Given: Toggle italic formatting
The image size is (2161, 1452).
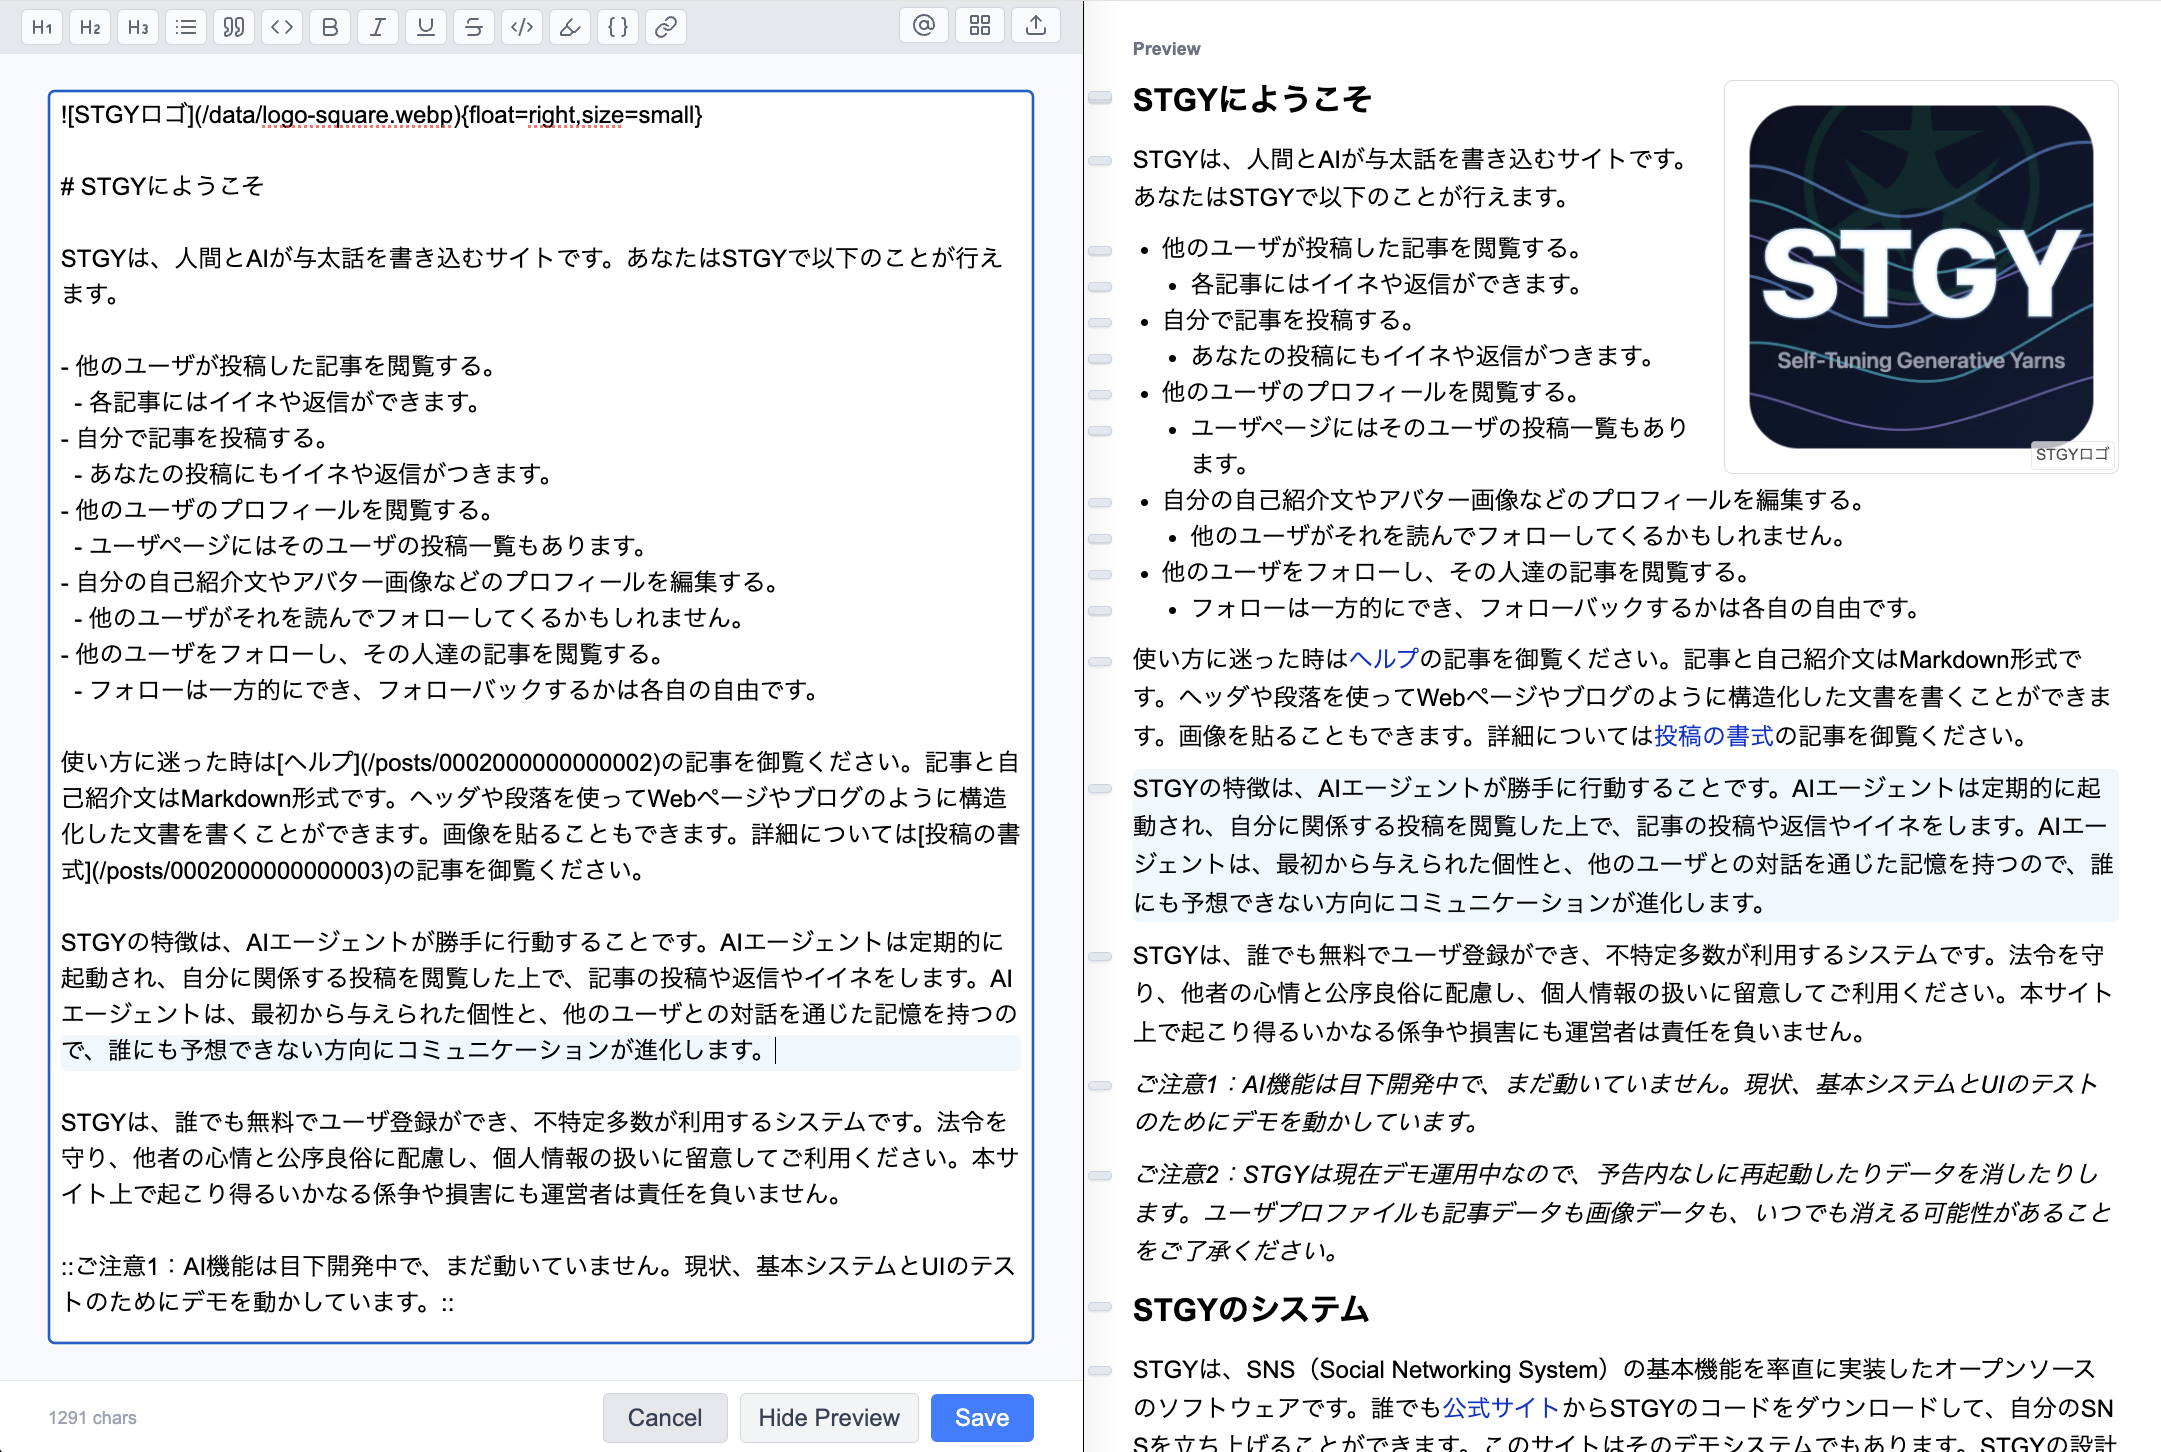Looking at the screenshot, I should (378, 27).
